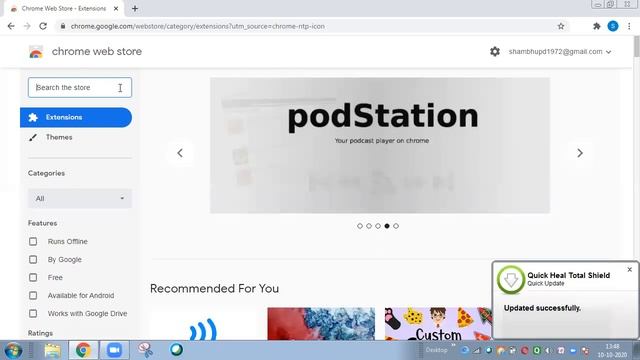Click the taskbar clock and date
This screenshot has height=360, width=640.
click(612, 351)
